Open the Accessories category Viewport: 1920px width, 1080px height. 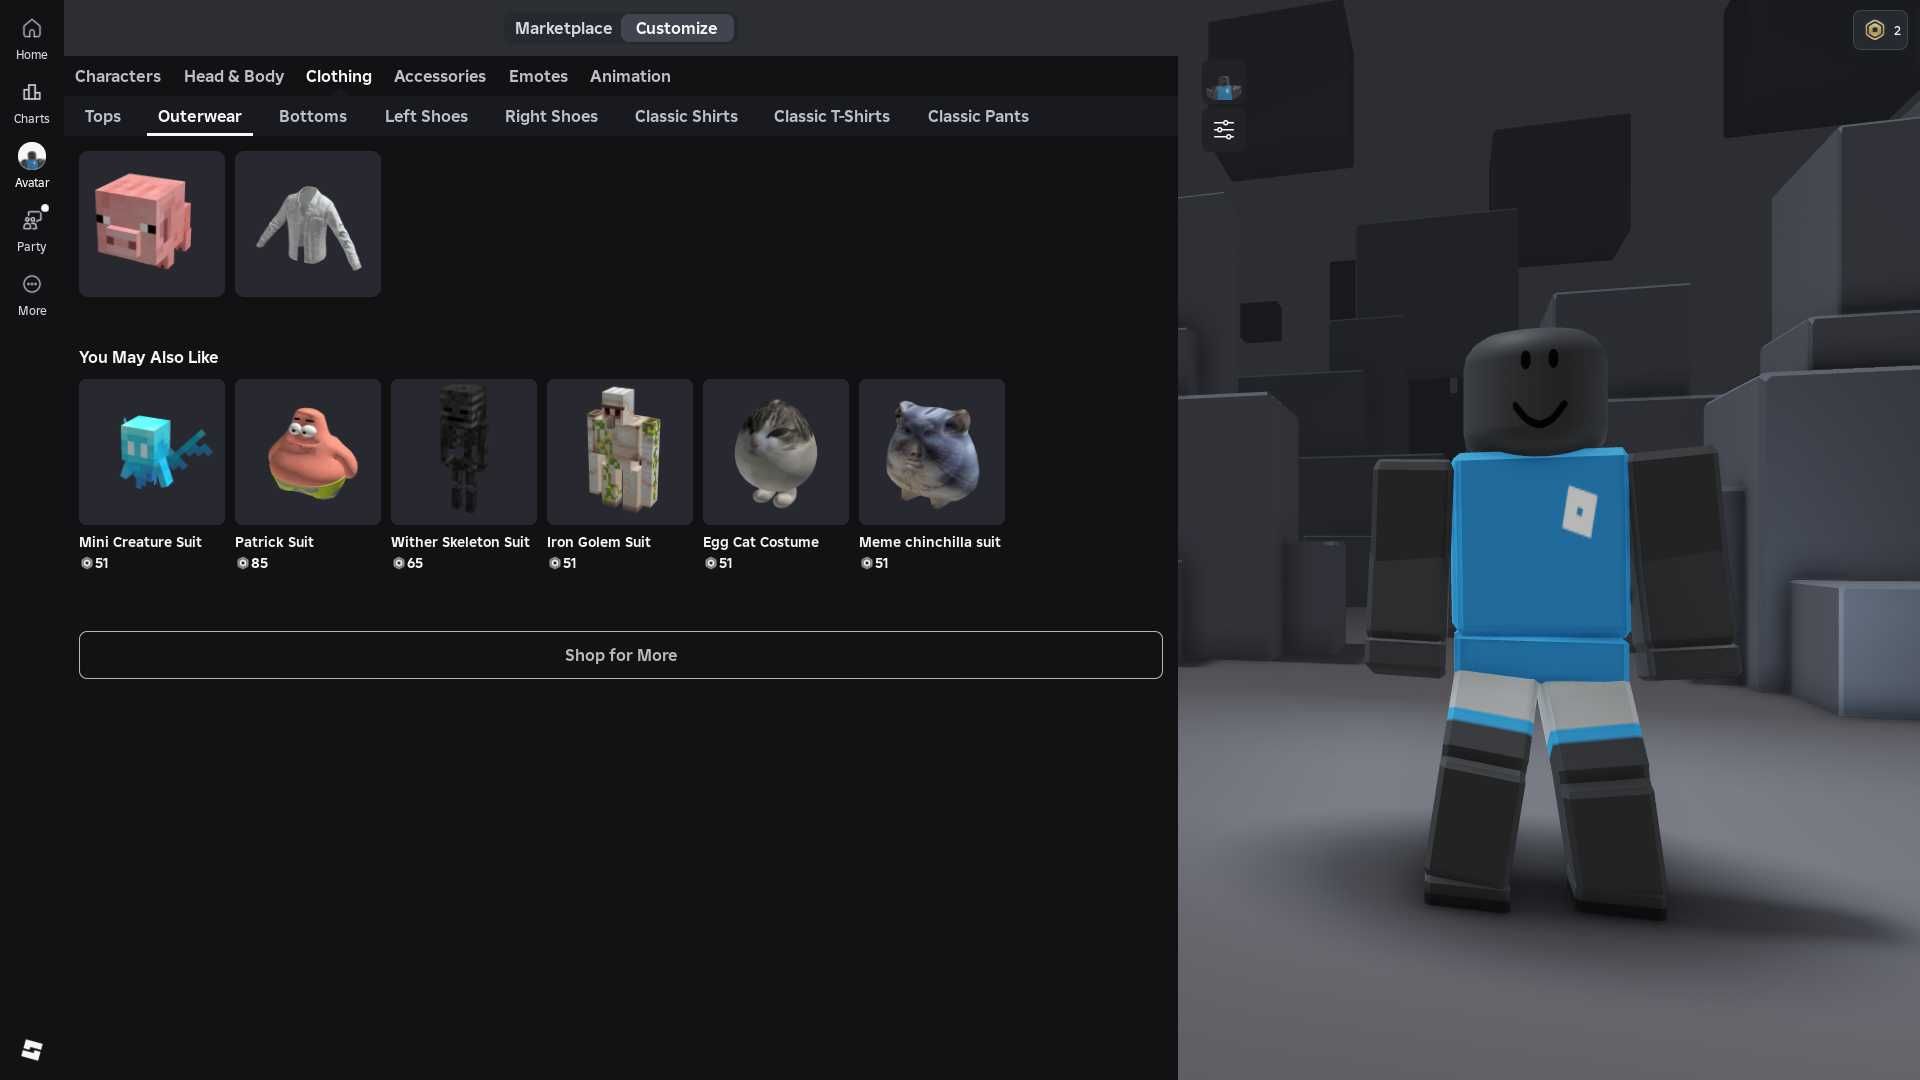440,76
